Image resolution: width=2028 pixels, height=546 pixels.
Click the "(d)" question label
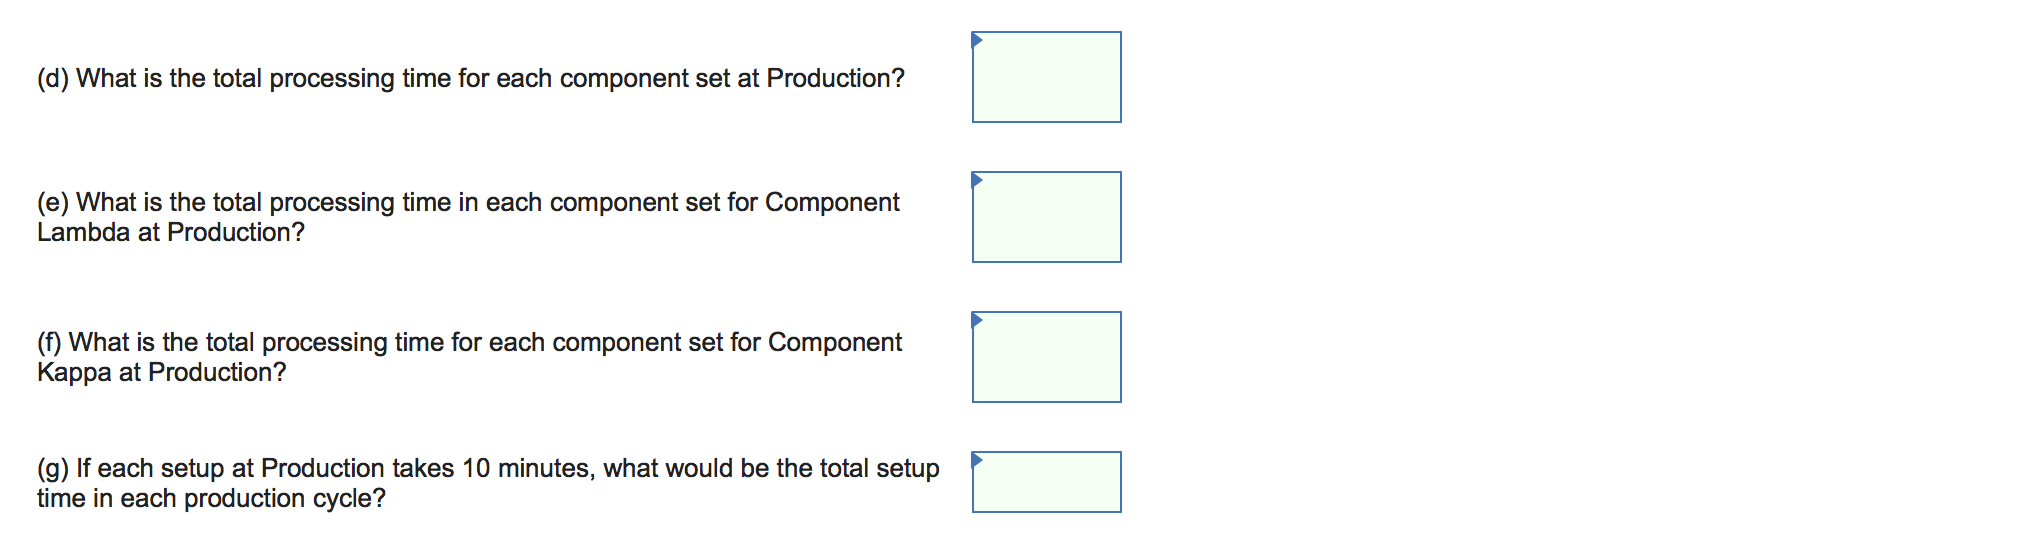coord(53,78)
